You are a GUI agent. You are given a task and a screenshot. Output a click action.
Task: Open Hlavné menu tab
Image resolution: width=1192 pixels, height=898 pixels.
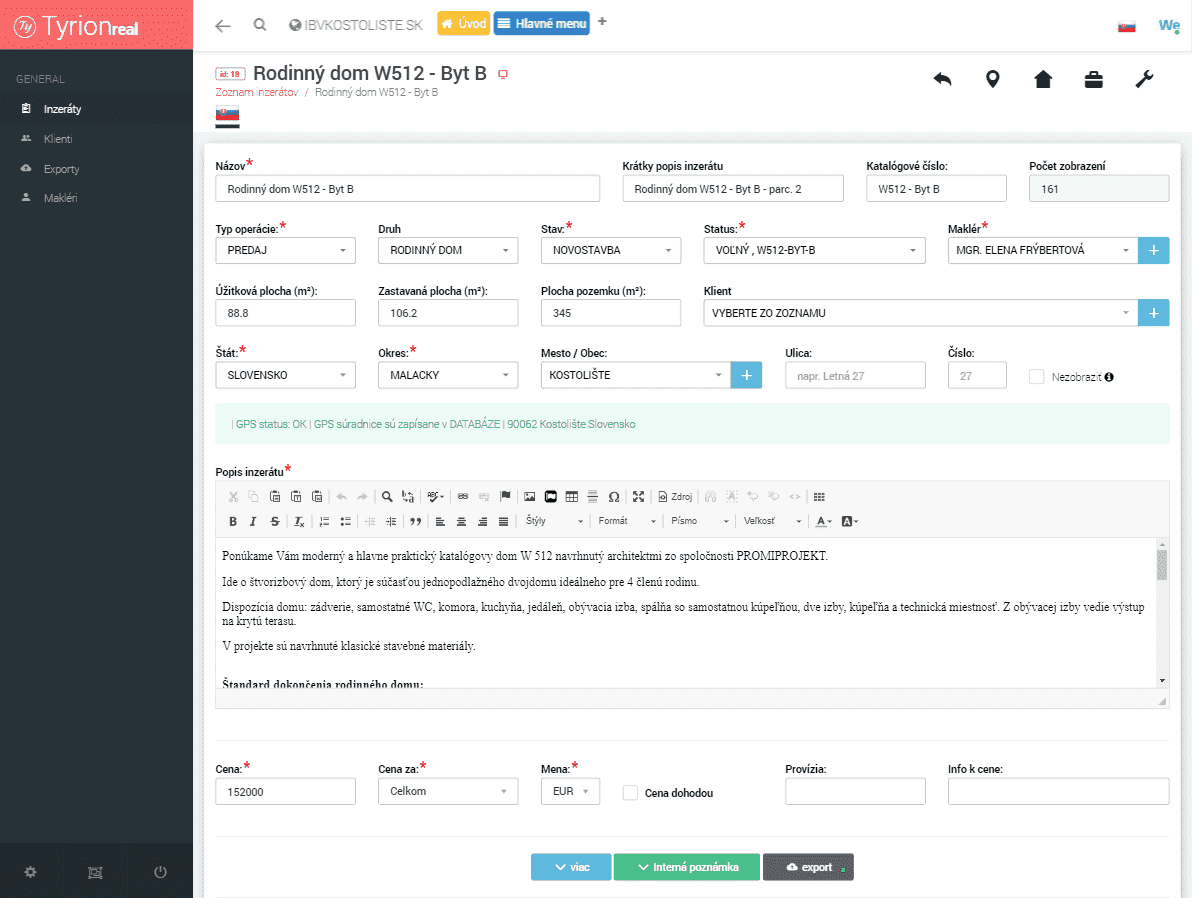pyautogui.click(x=541, y=24)
